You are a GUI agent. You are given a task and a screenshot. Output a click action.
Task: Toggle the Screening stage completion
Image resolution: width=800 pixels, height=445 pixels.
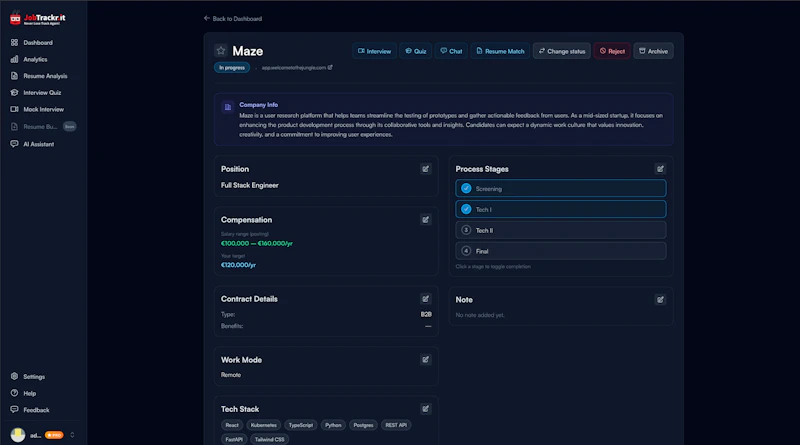tap(561, 188)
